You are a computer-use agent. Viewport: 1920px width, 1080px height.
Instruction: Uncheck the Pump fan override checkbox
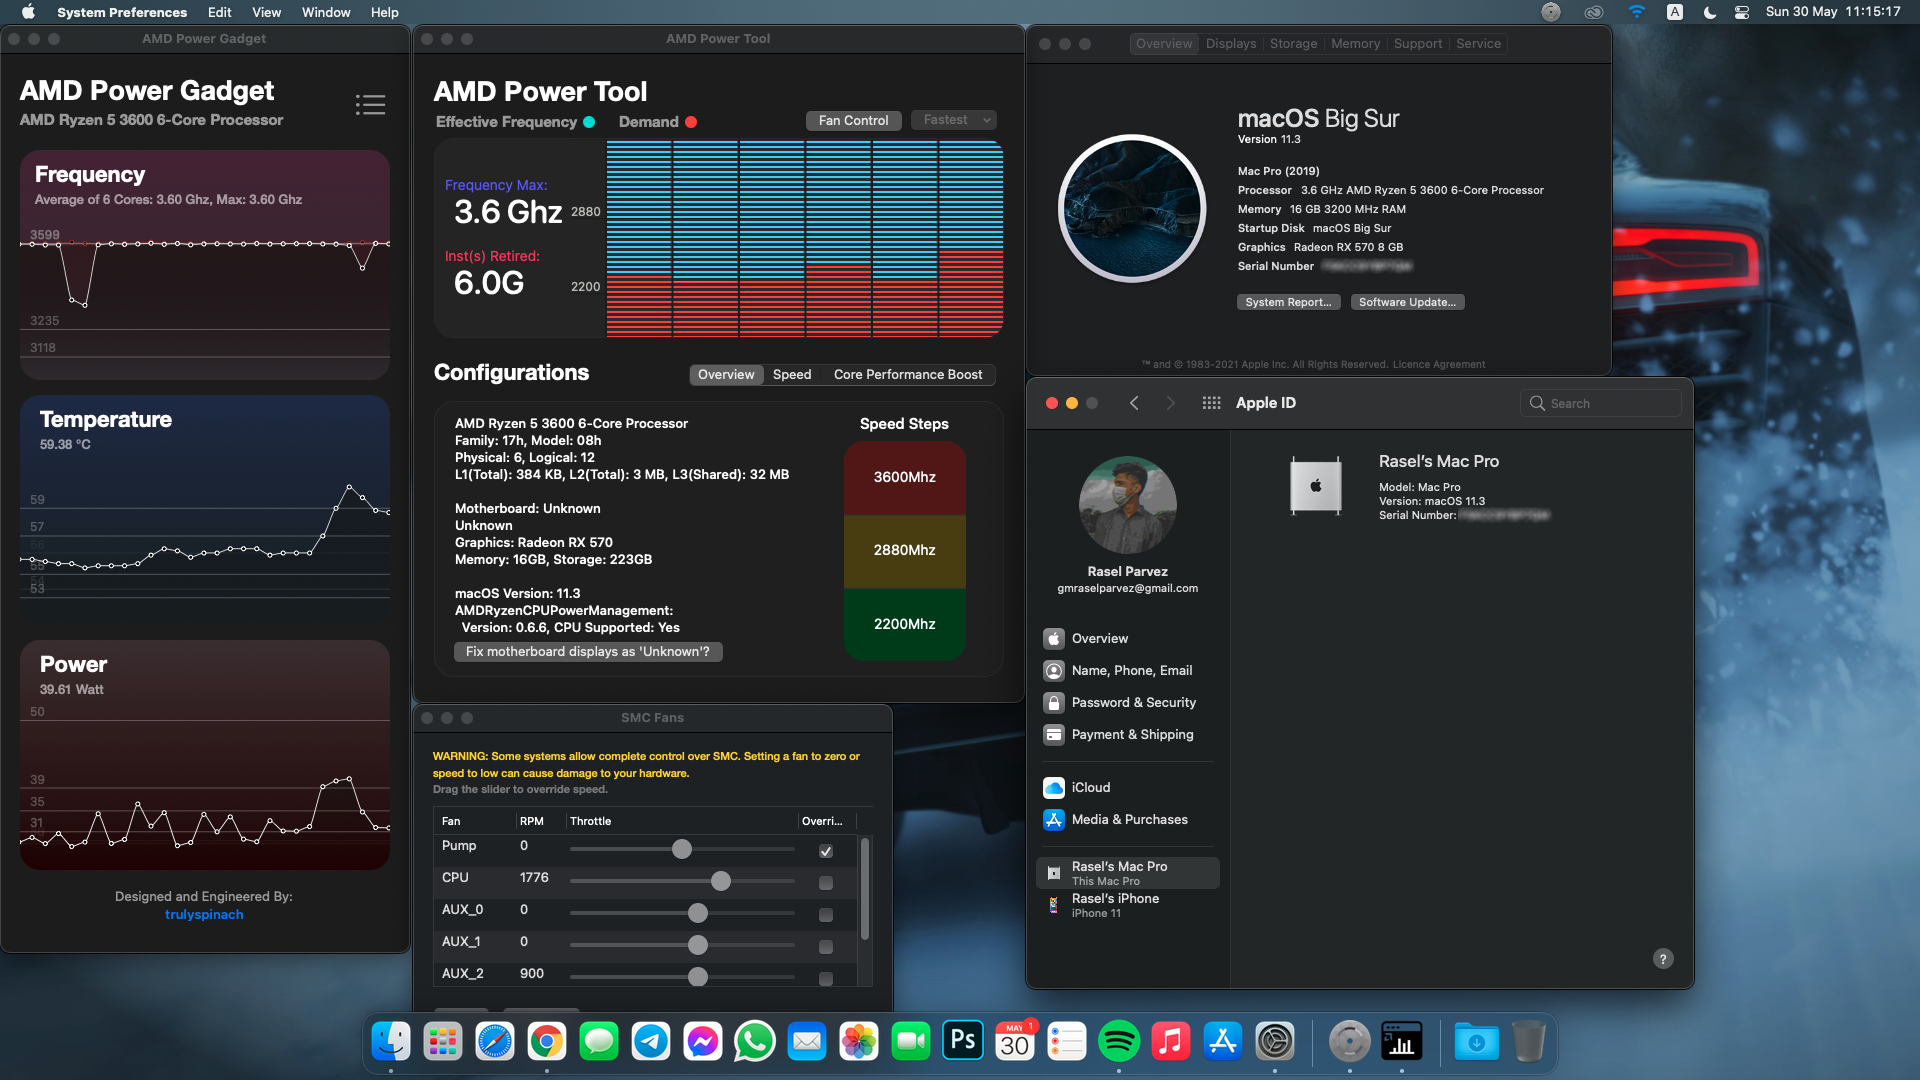[x=826, y=851]
